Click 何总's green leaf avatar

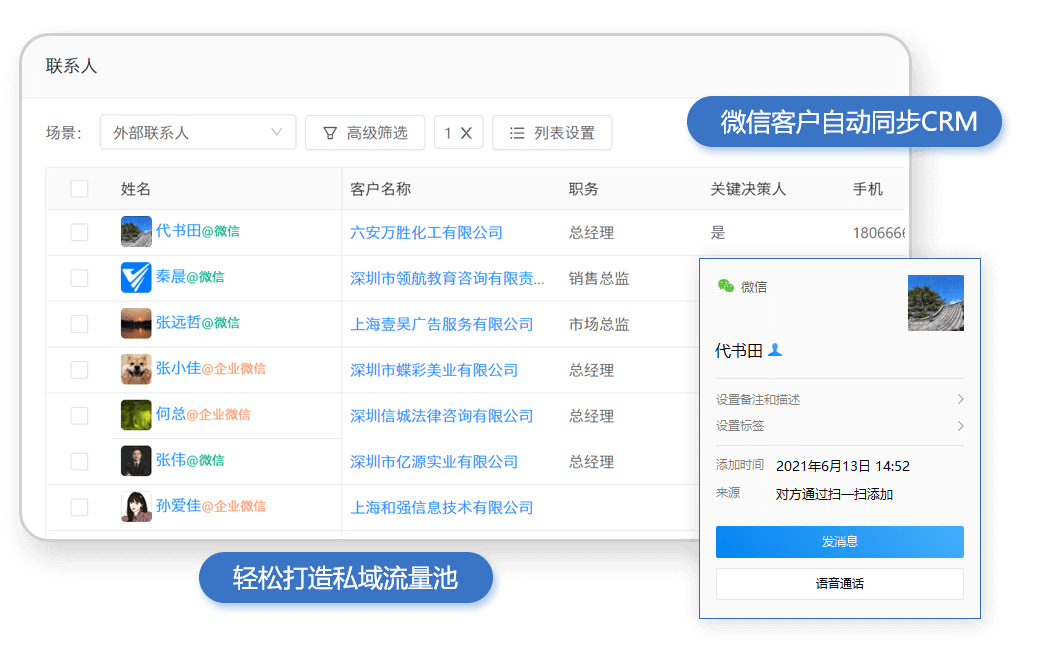tap(136, 415)
